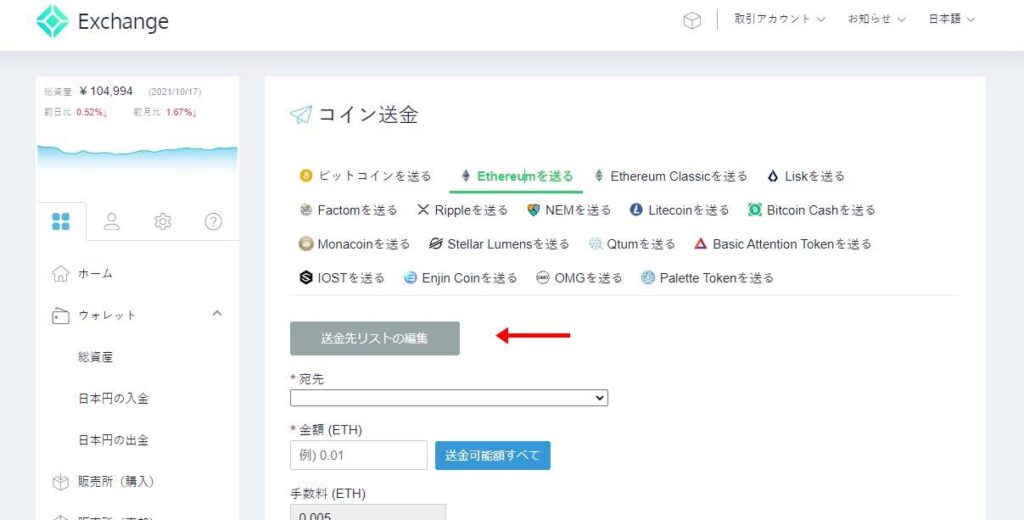Open 日本円の入金 page
This screenshot has width=1024, height=520.
click(113, 398)
